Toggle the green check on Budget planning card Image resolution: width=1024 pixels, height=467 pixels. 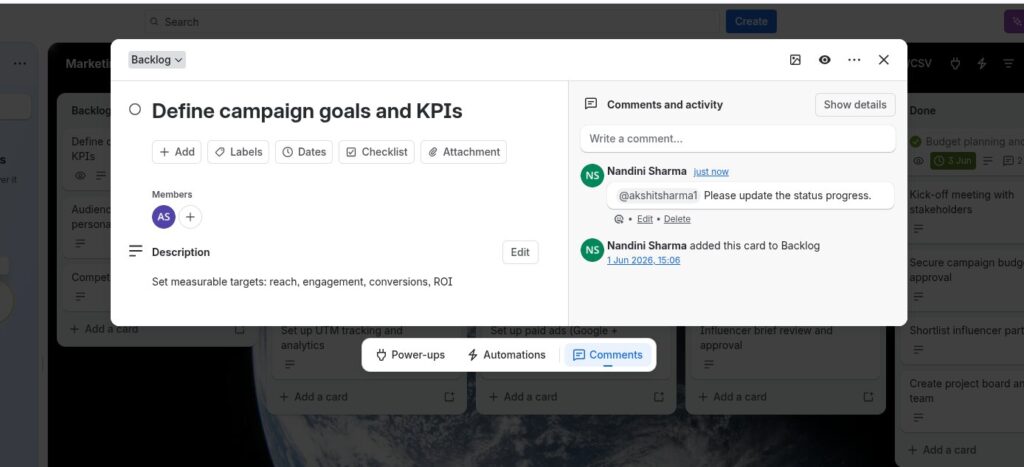coord(916,141)
